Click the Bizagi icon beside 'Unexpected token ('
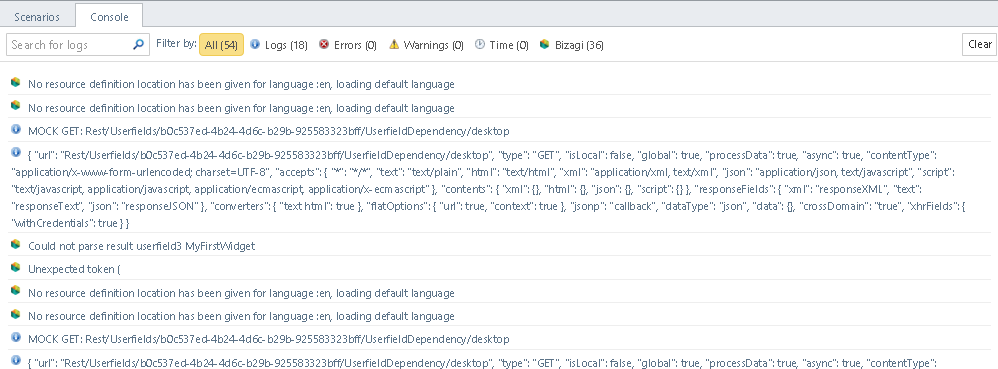Screen dimensions: 998x369 pyautogui.click(x=16, y=268)
